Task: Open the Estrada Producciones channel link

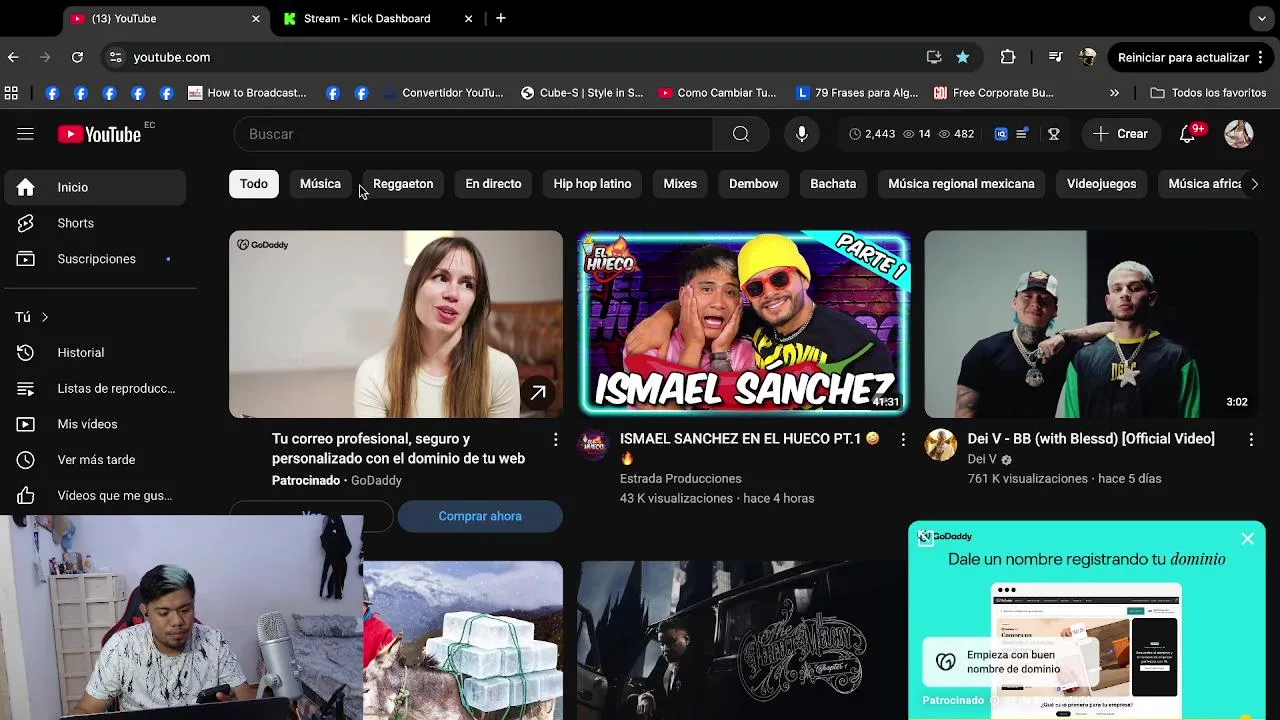Action: (680, 479)
